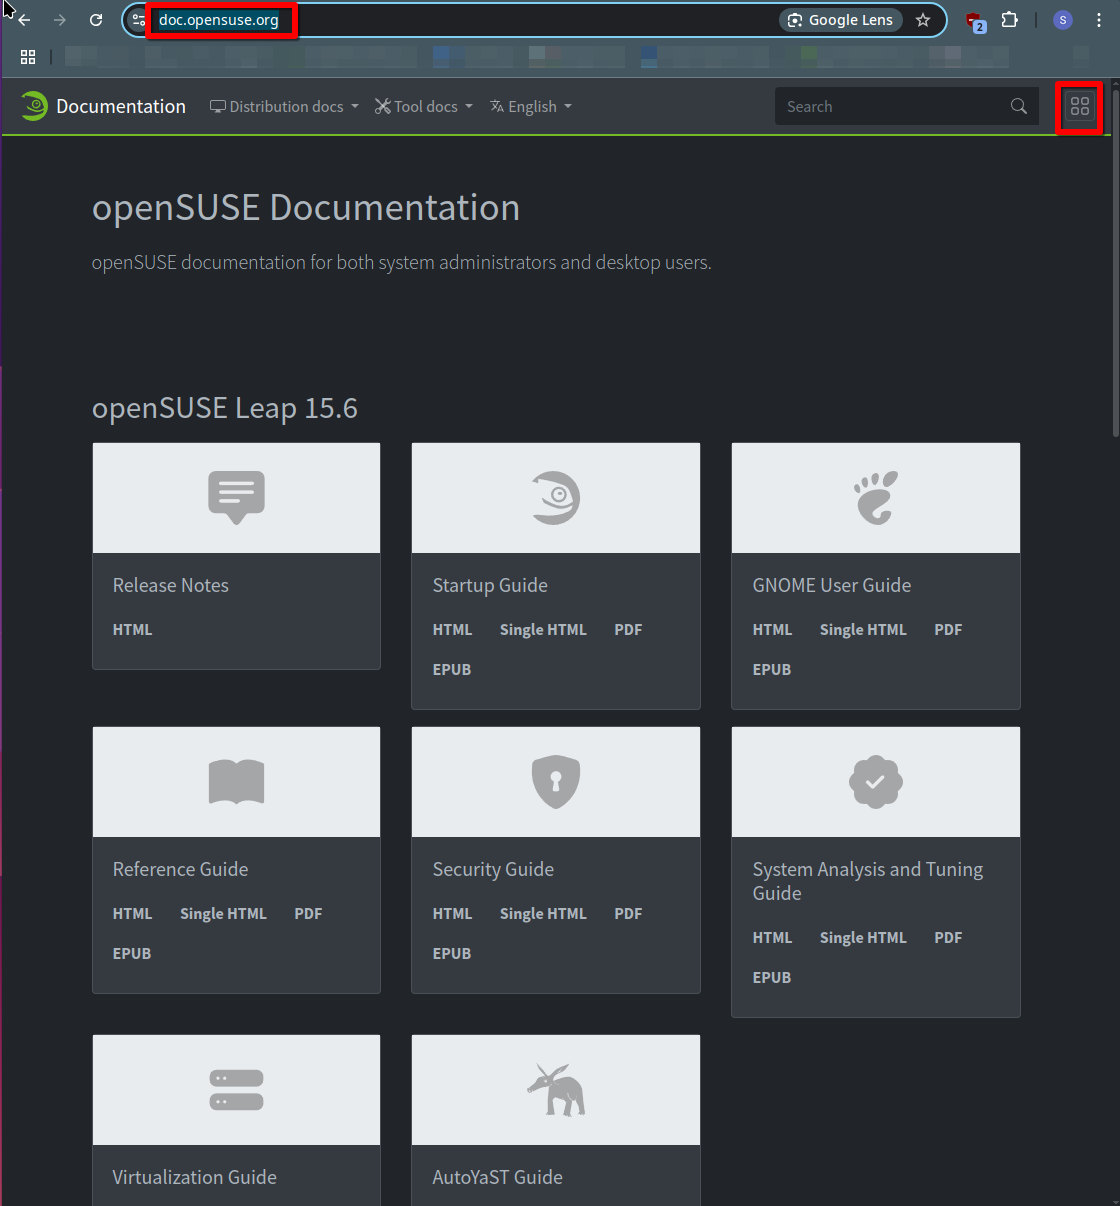Click the GNOME User Guide title
This screenshot has height=1206, width=1120.
pyautogui.click(x=832, y=585)
